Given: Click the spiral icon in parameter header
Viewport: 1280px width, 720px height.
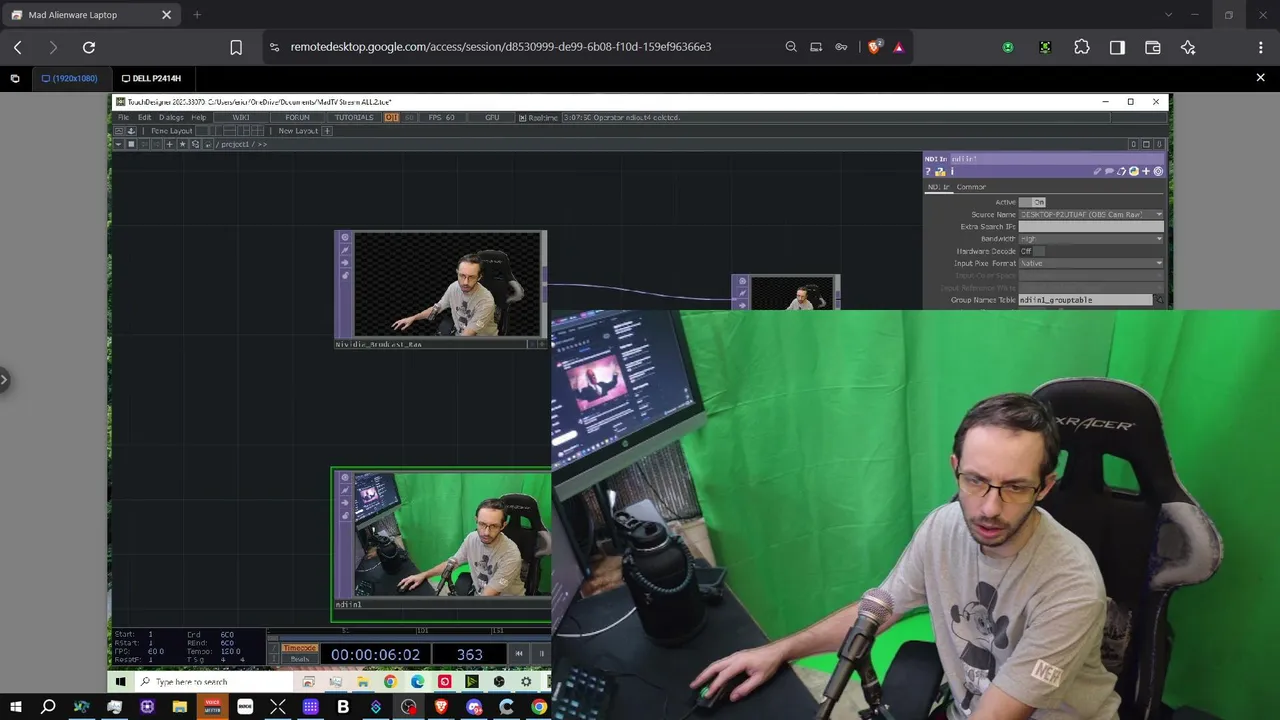Looking at the screenshot, I should [x=1158, y=172].
